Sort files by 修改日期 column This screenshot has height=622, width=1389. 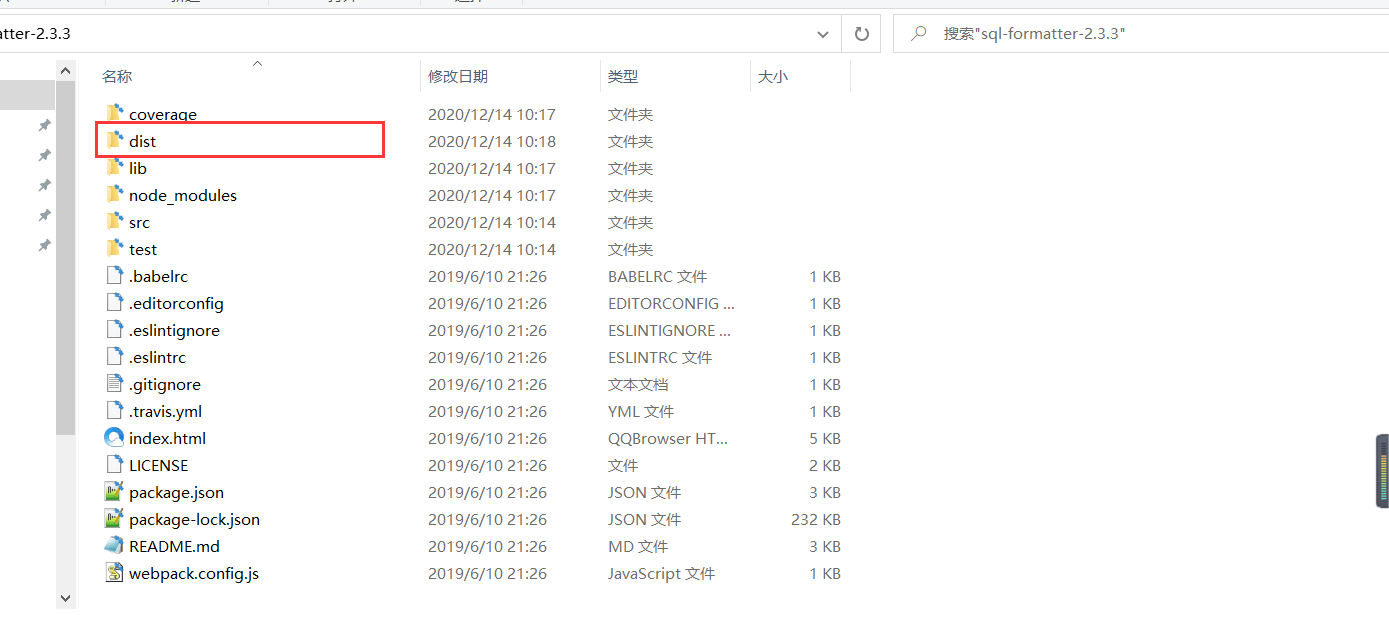point(458,76)
